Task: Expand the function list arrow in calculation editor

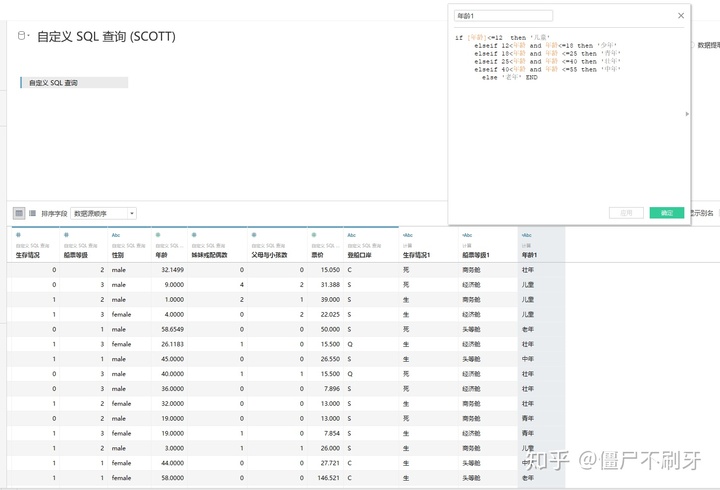Action: click(687, 114)
